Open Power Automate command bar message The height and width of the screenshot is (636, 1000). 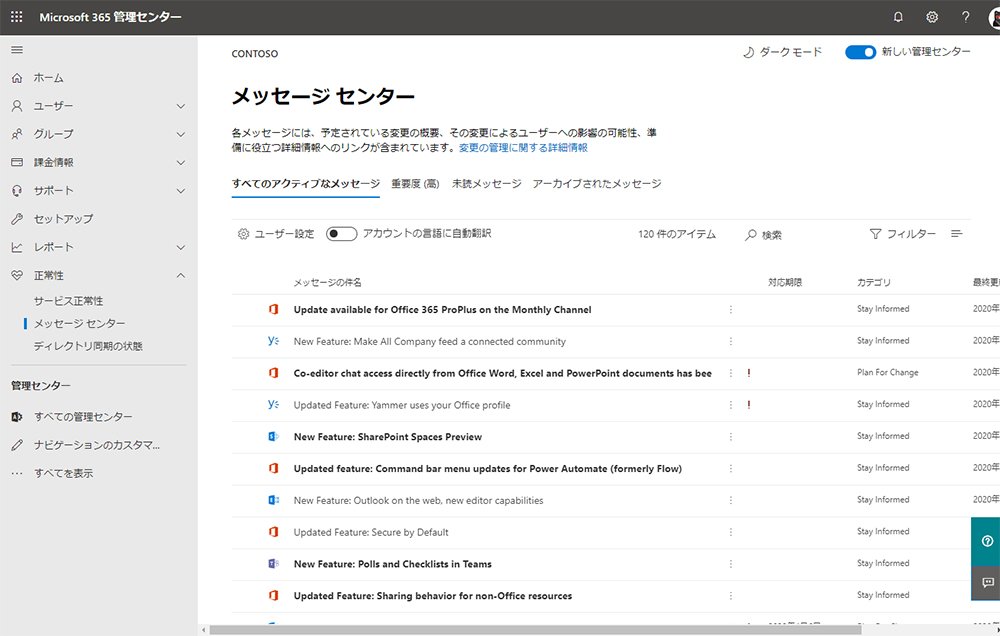488,469
